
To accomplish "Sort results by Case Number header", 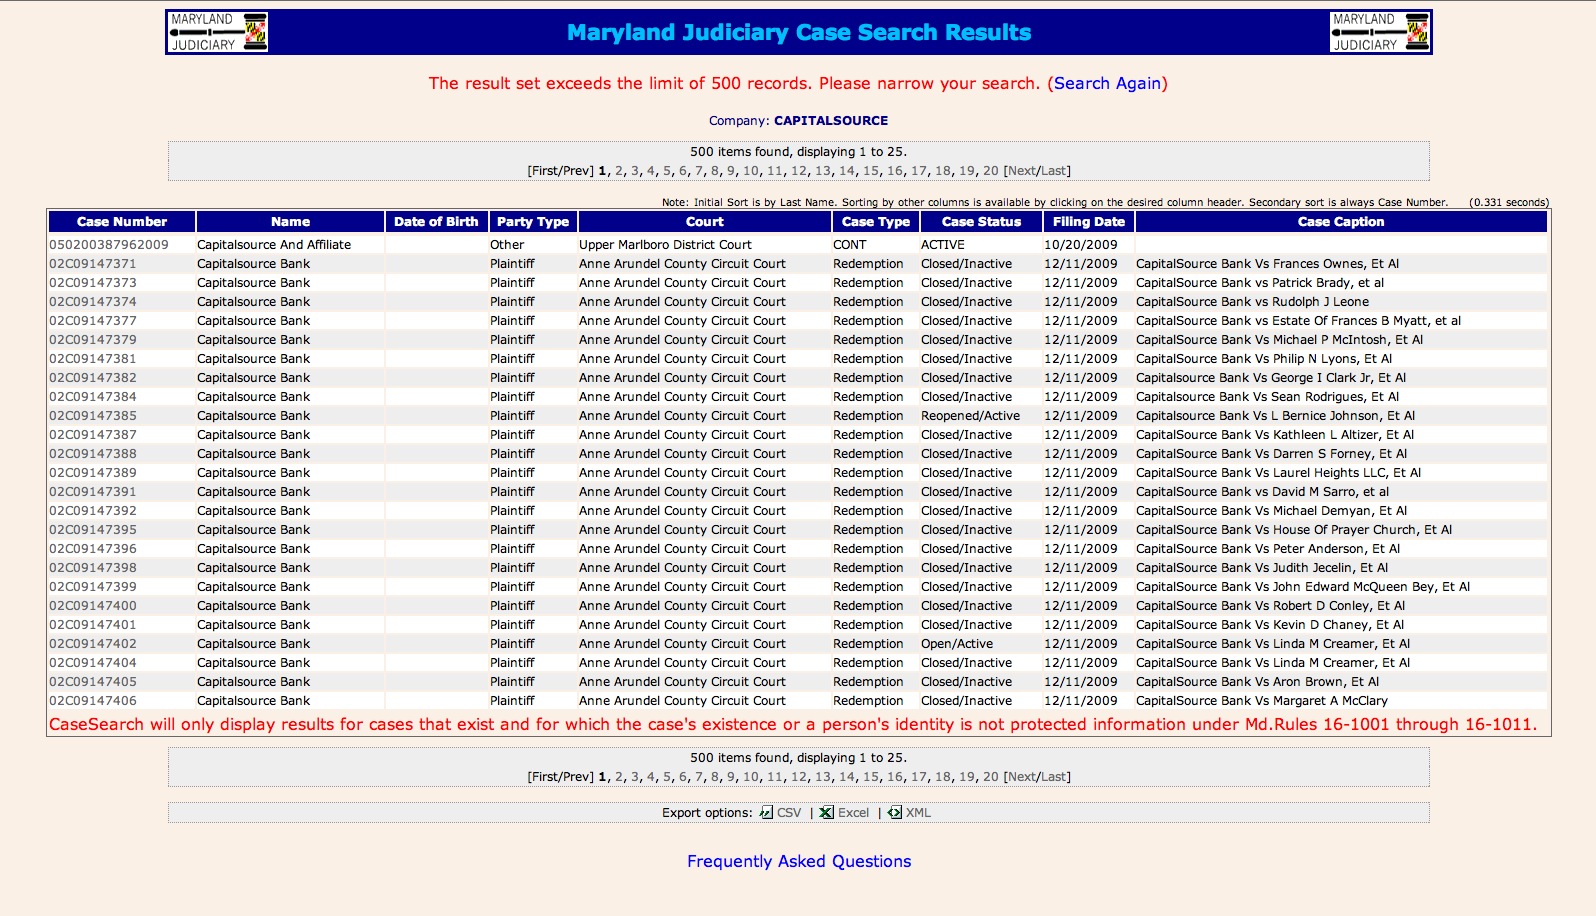I will (122, 222).
